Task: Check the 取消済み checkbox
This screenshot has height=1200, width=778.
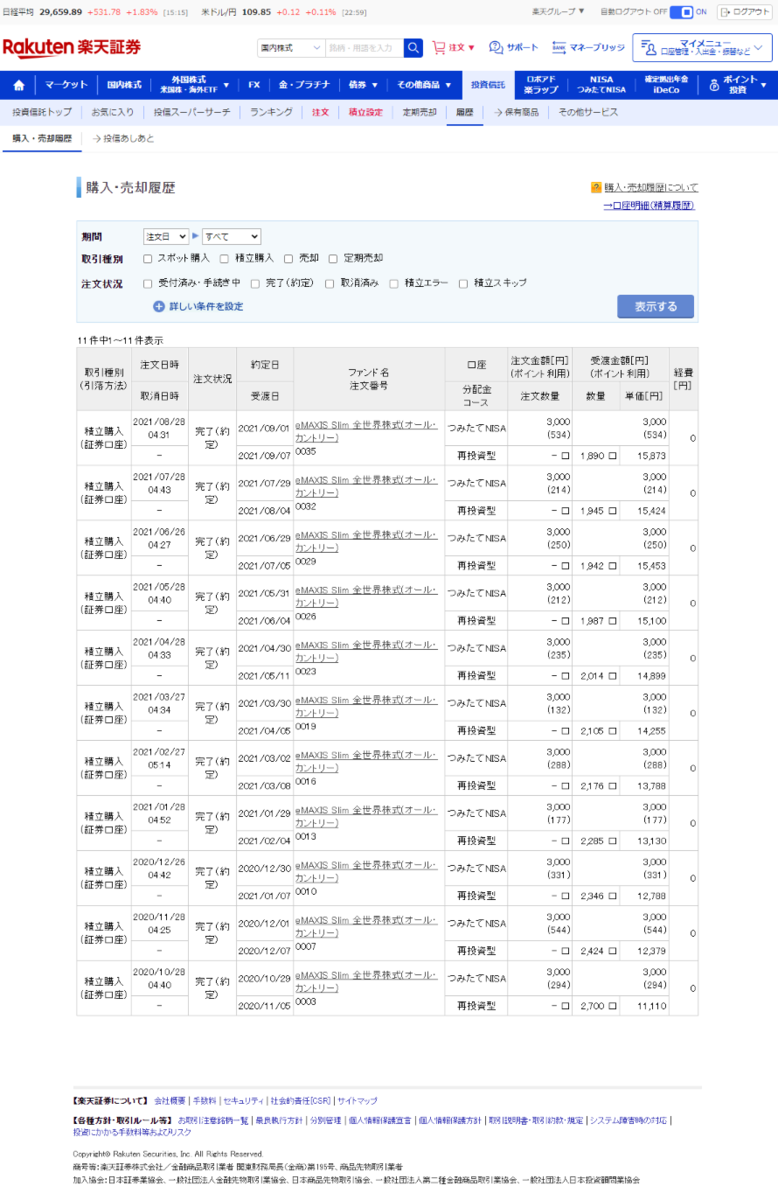Action: (330, 283)
